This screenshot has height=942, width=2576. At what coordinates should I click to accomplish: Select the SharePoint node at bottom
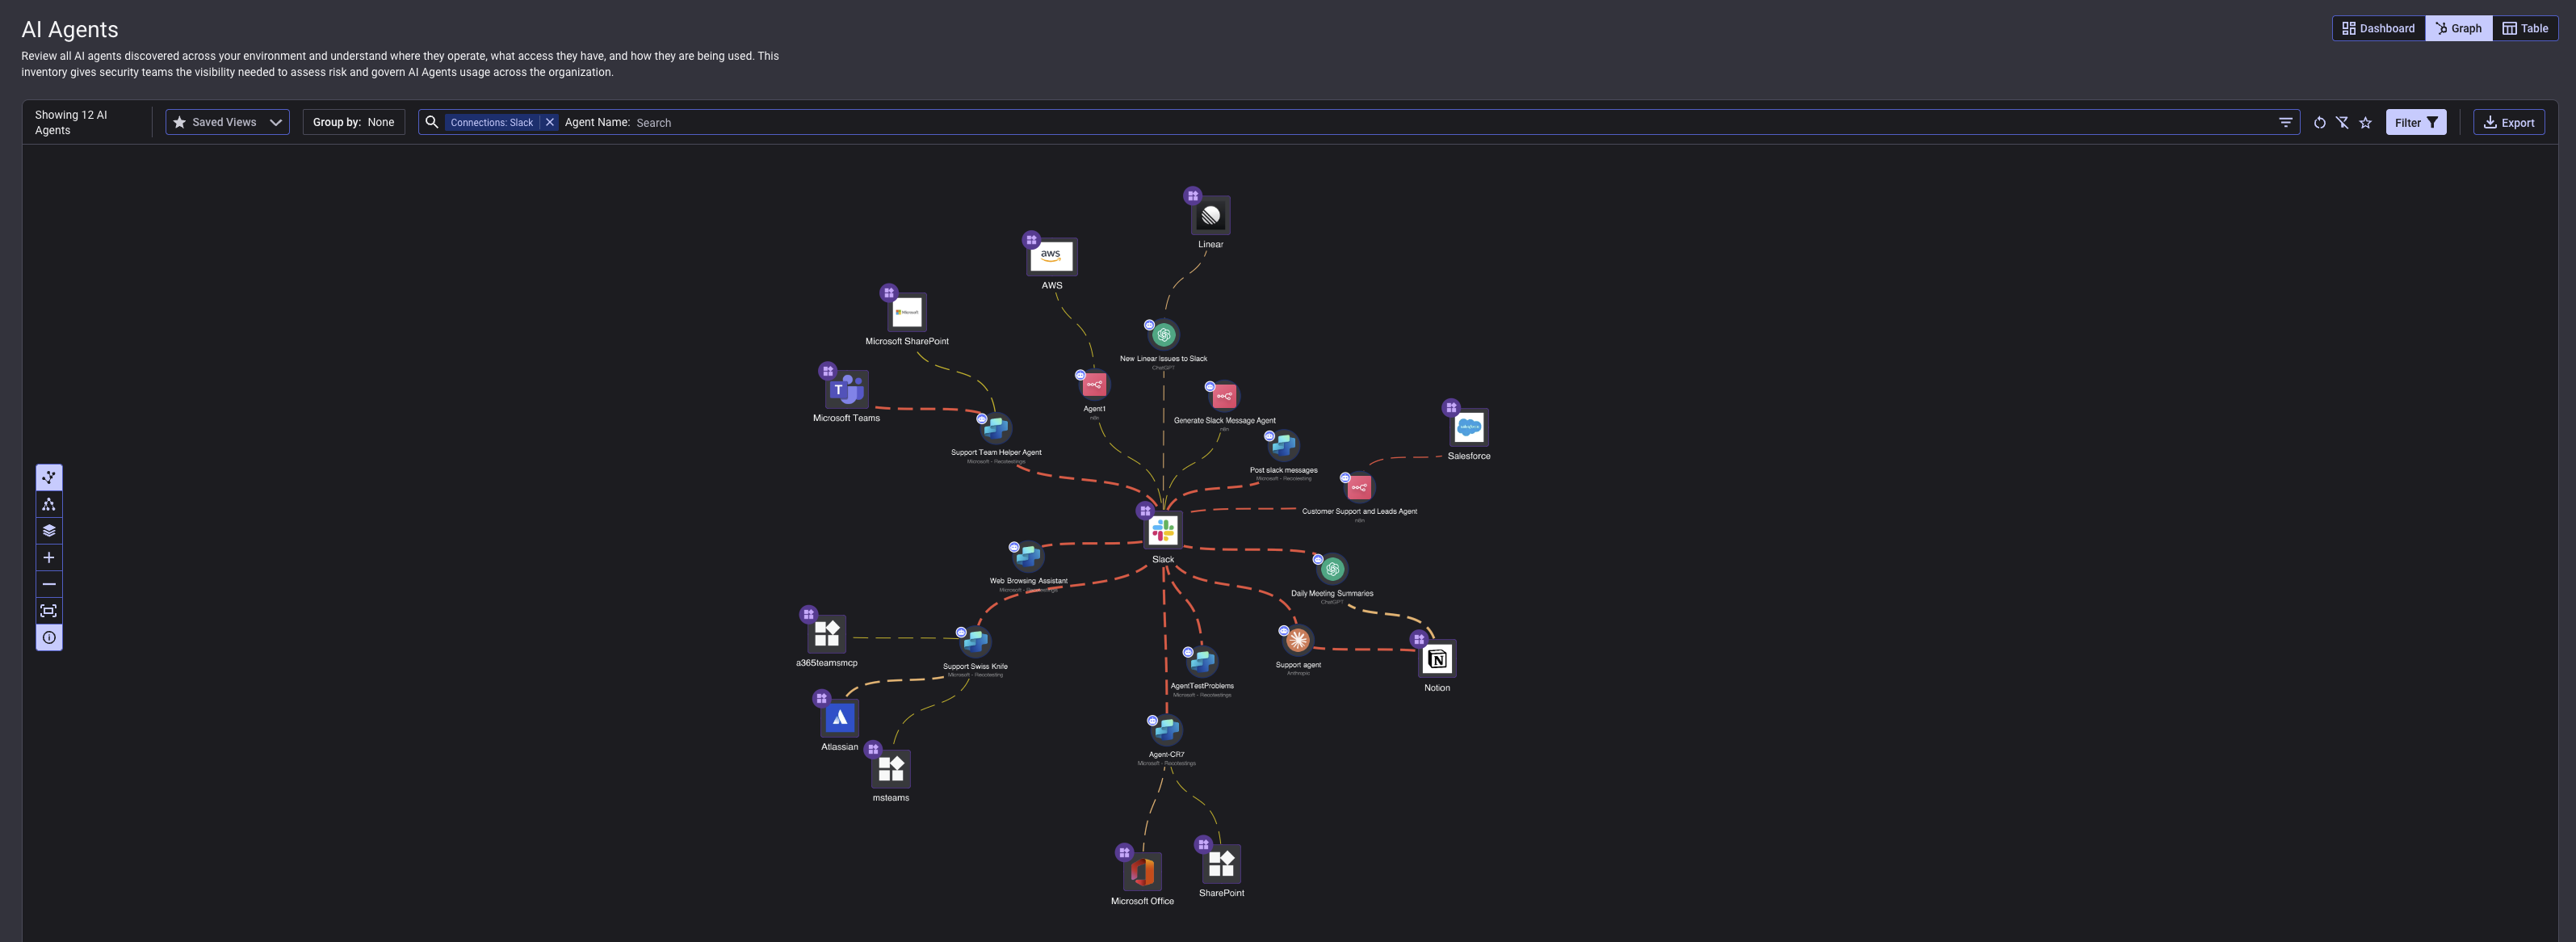(x=1221, y=864)
